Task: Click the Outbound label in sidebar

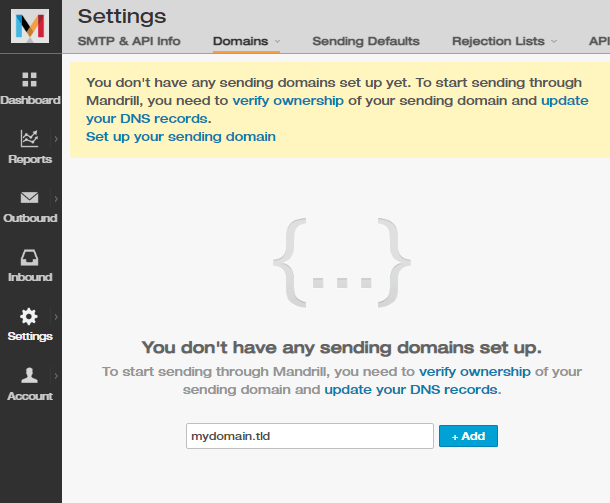Action: click(30, 218)
